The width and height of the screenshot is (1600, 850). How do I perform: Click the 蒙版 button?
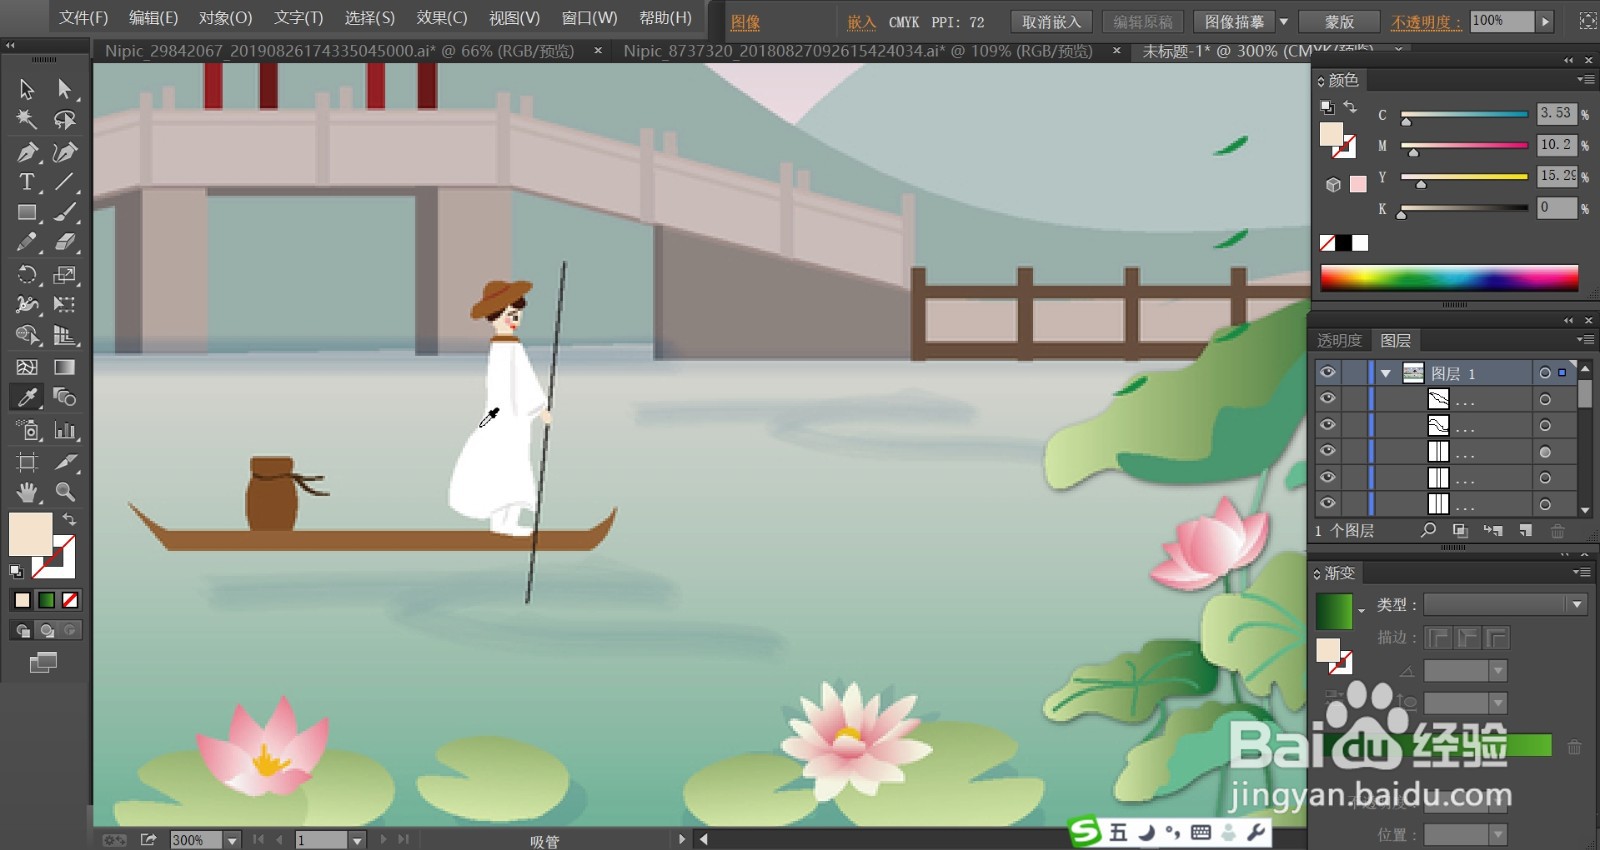1340,22
